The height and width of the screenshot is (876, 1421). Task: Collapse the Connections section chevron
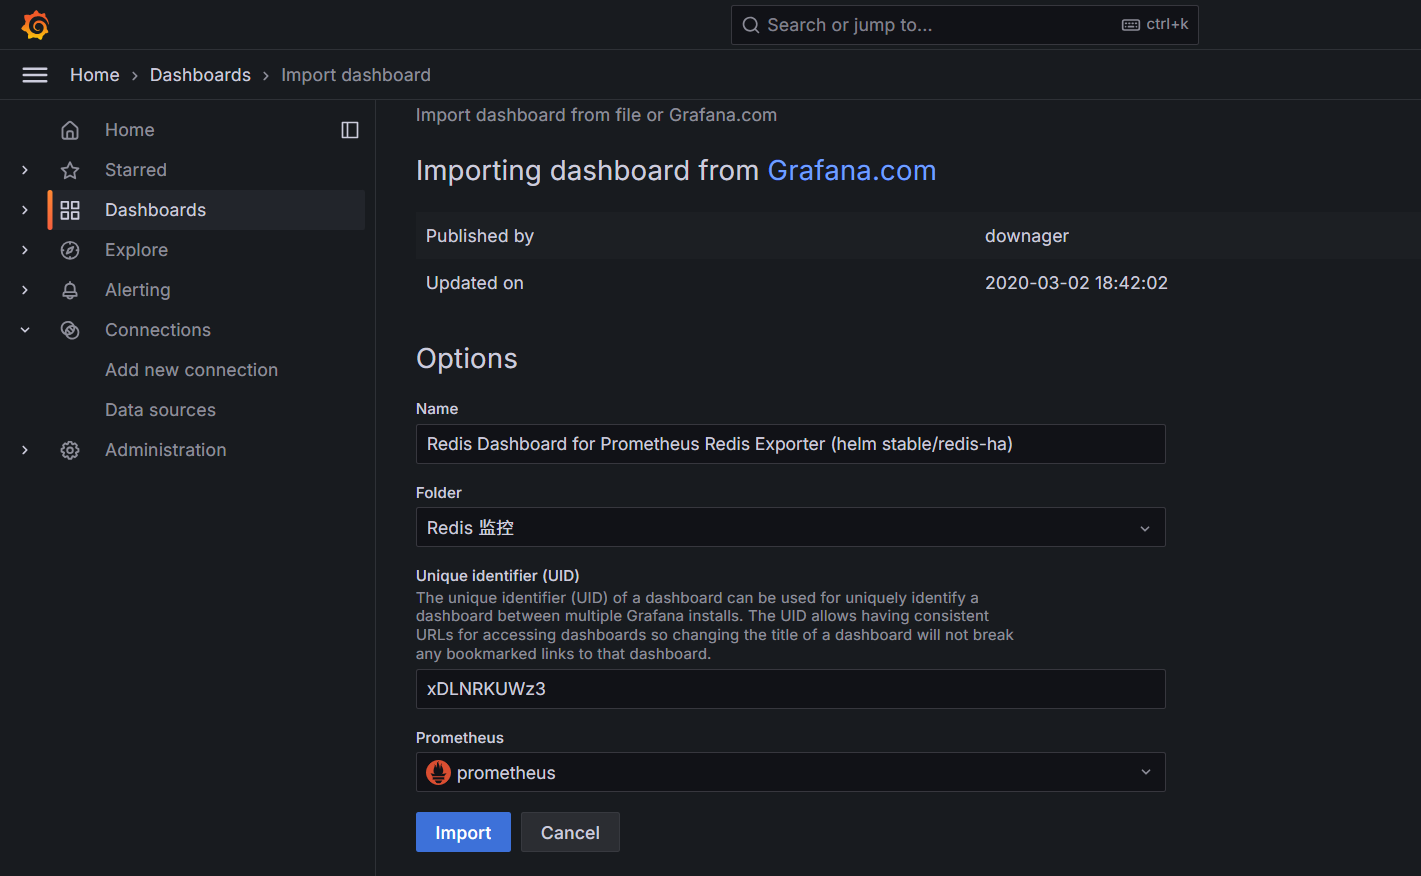coord(25,330)
